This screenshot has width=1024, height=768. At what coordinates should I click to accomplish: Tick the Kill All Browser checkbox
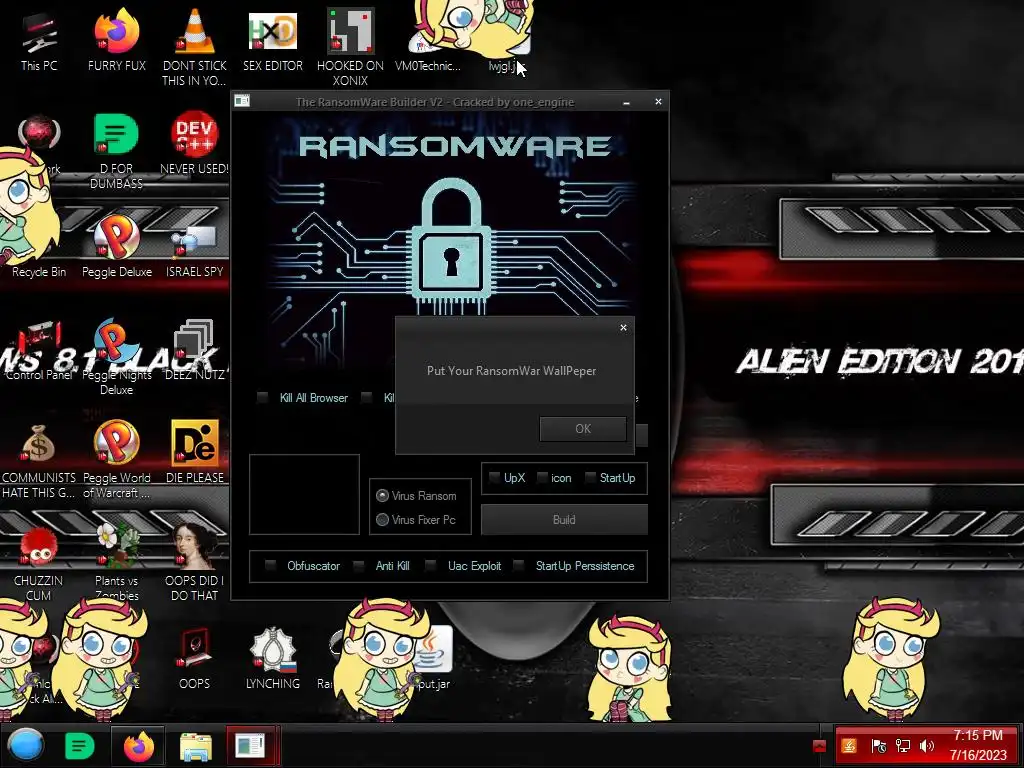[263, 398]
